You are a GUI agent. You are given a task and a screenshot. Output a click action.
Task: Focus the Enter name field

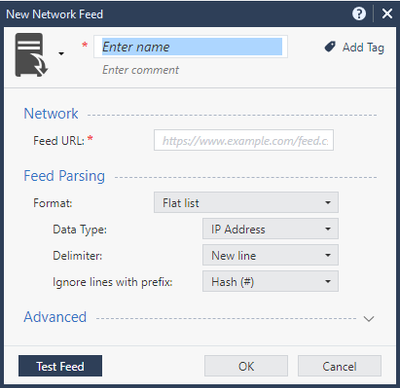191,47
